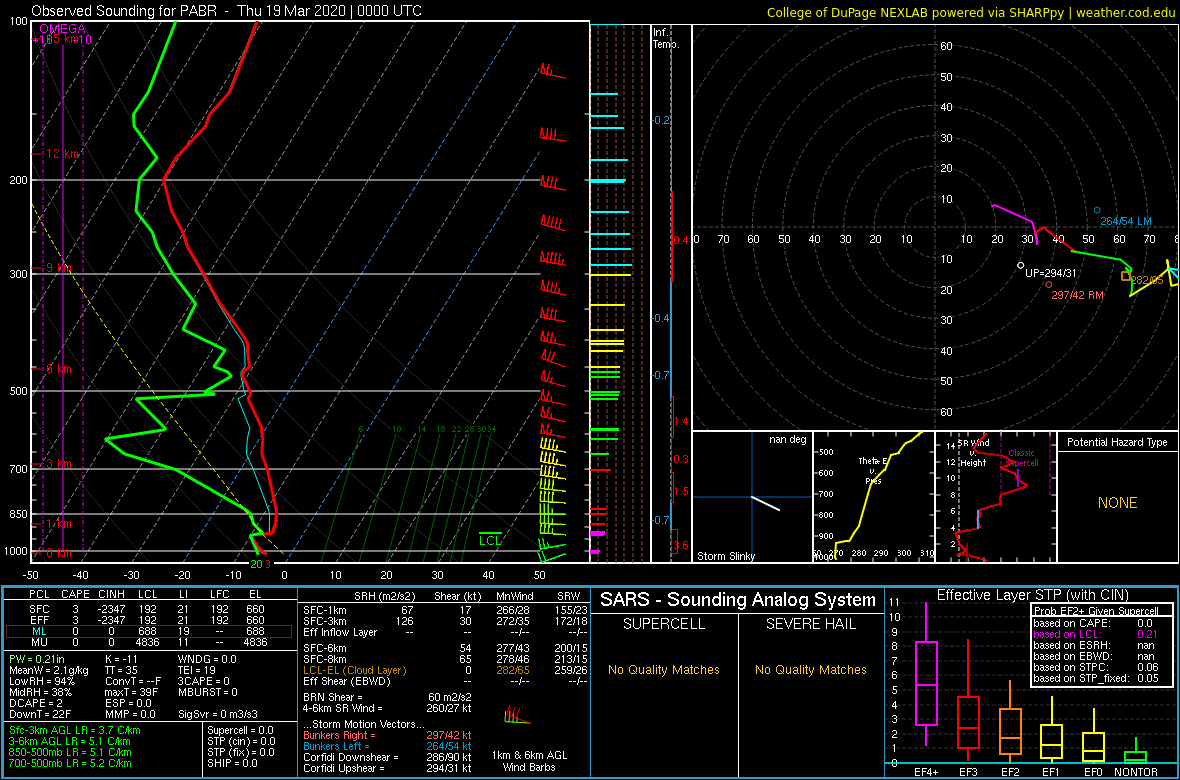The width and height of the screenshot is (1180, 780).
Task: Click the 'Prob EF2+ Given Supercell' heading
Action: (1095, 611)
